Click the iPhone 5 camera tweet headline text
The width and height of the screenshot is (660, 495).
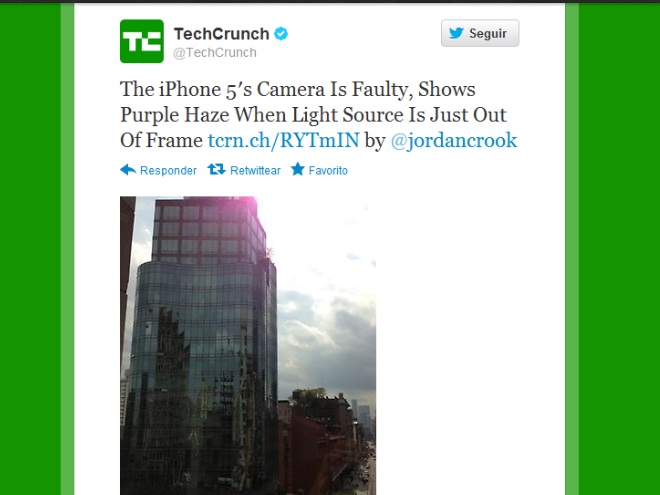tap(311, 114)
